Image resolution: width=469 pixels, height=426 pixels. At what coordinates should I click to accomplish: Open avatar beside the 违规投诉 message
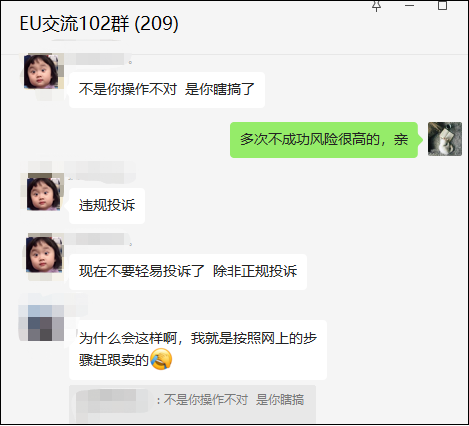[44, 192]
